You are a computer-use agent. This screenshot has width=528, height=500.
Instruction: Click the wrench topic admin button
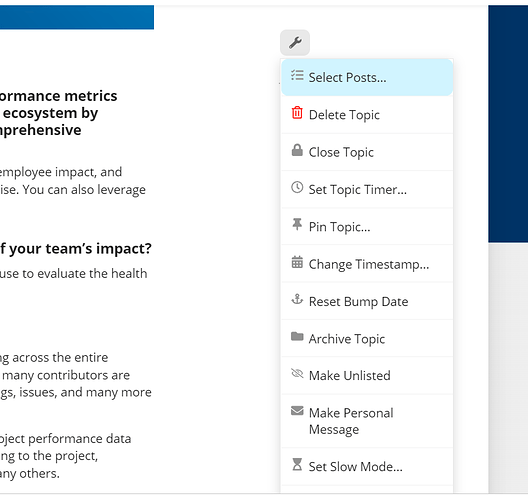pyautogui.click(x=295, y=43)
